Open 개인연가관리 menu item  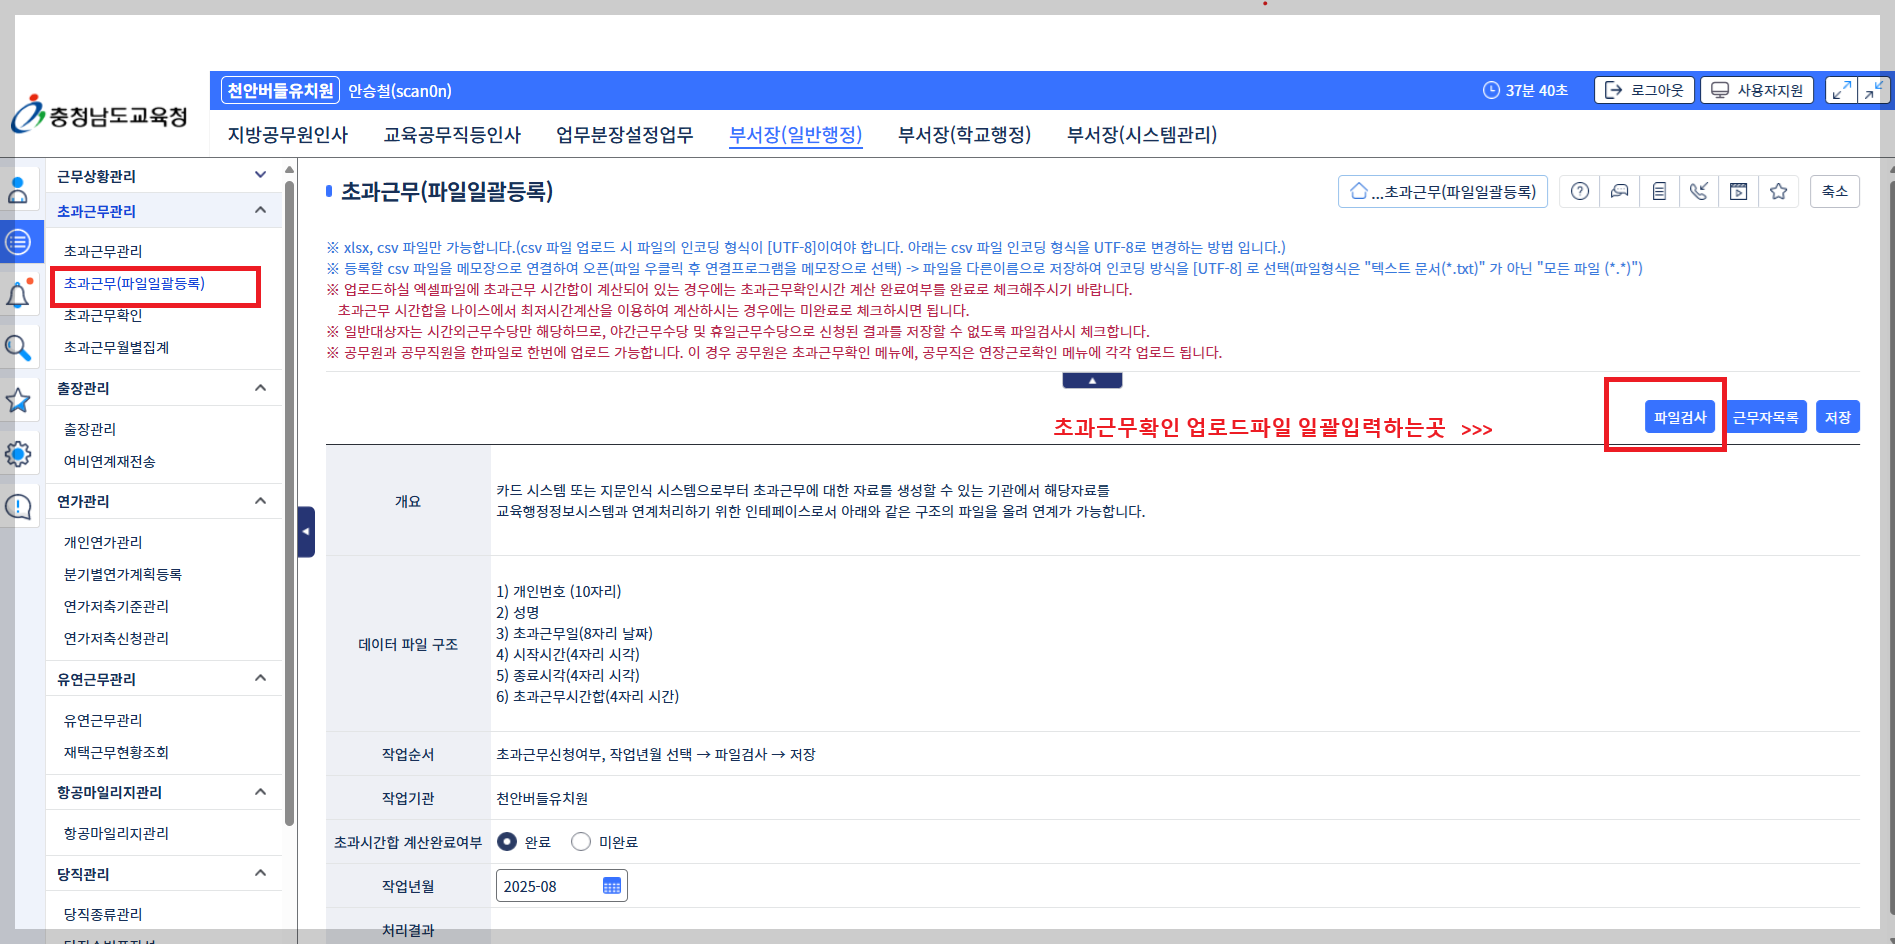103,542
